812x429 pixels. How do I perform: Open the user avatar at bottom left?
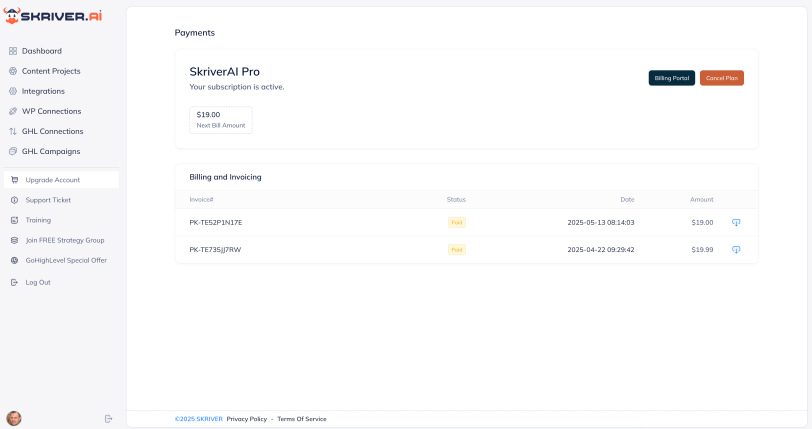(x=14, y=418)
